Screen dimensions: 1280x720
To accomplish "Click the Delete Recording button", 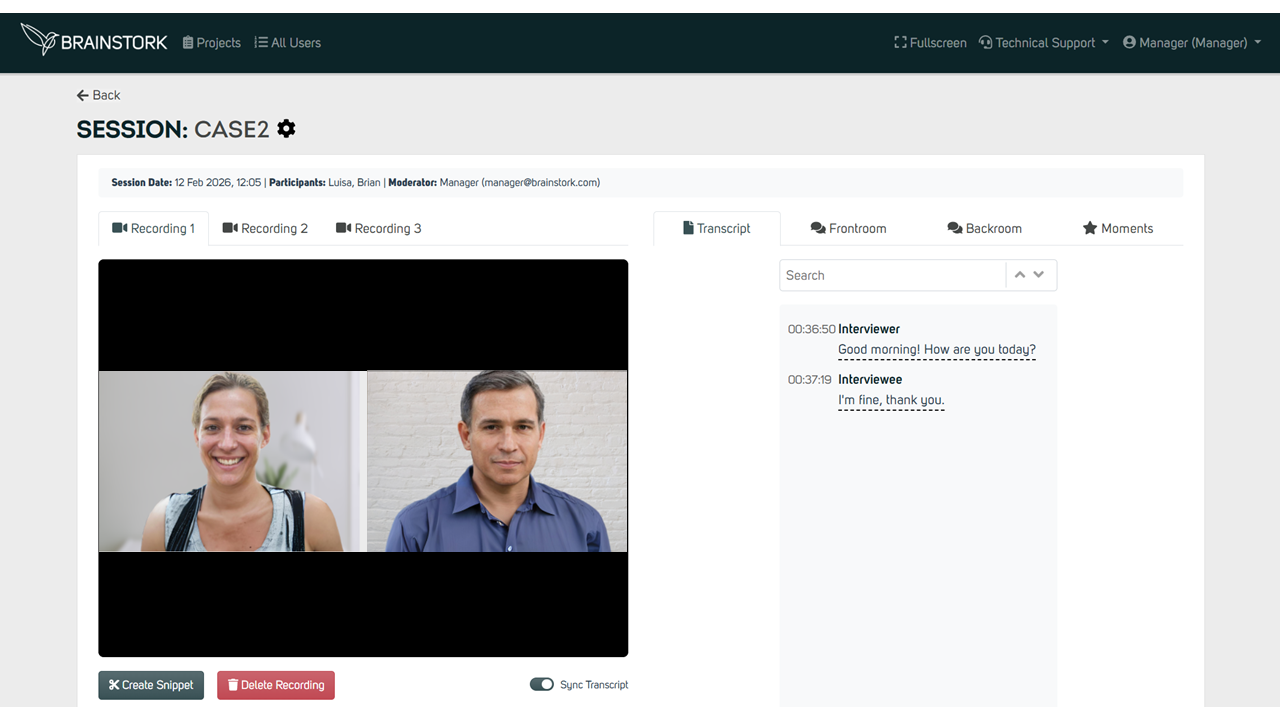I will coord(276,685).
